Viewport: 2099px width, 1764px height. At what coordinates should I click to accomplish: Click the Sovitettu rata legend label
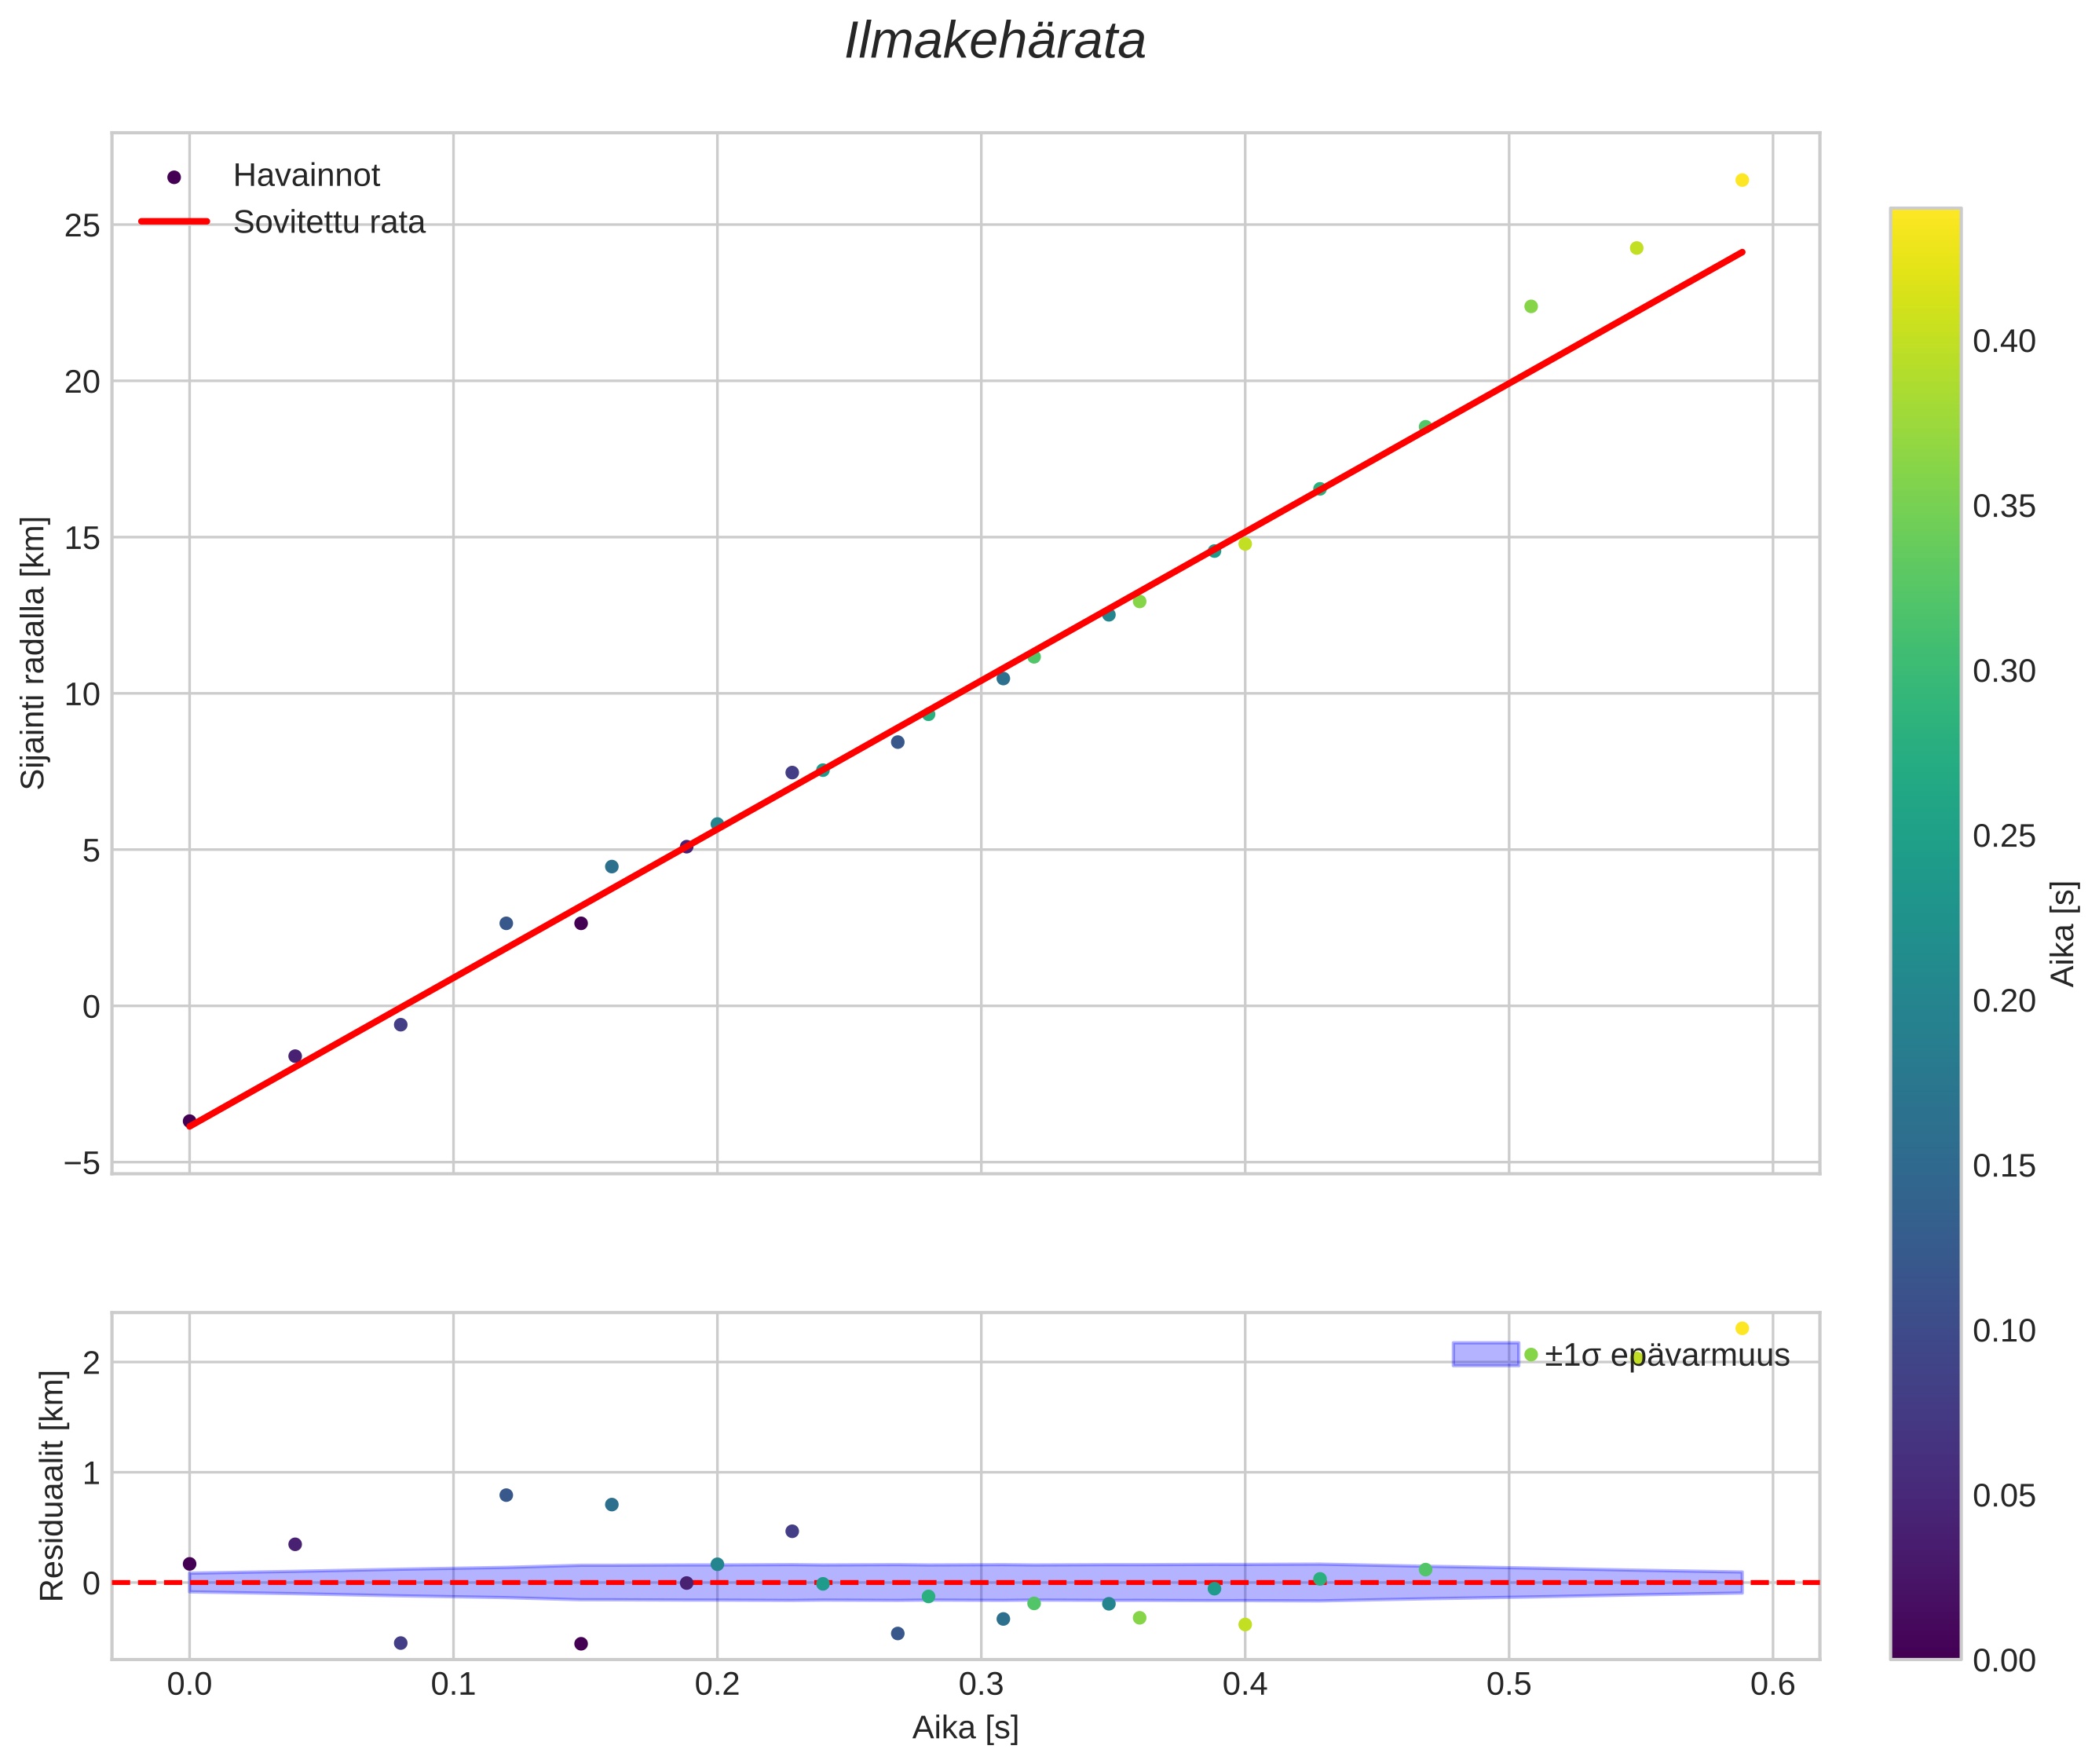[329, 222]
